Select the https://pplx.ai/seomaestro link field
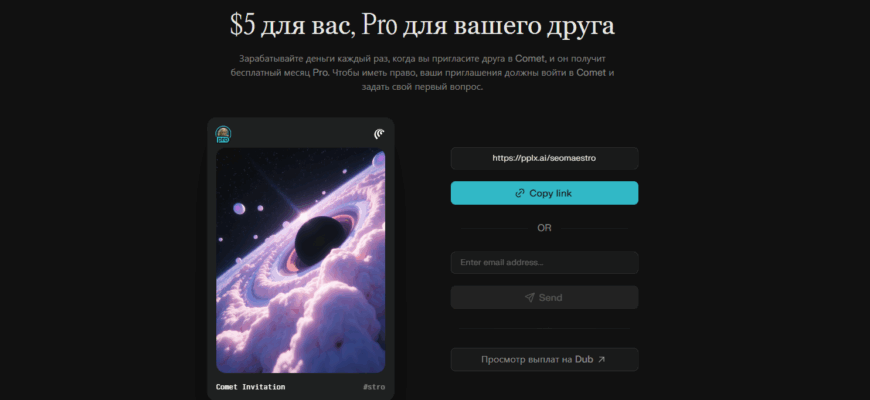Screen dimensions: 870x400 click(544, 158)
